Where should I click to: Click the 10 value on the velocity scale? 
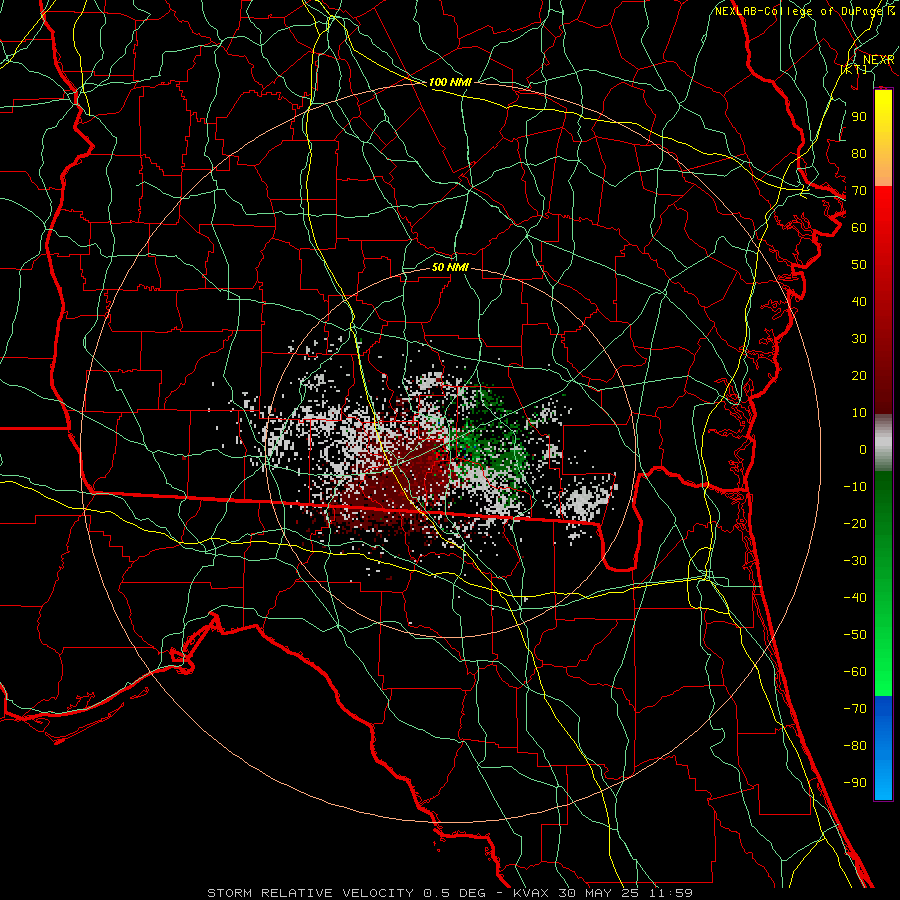coord(859,413)
